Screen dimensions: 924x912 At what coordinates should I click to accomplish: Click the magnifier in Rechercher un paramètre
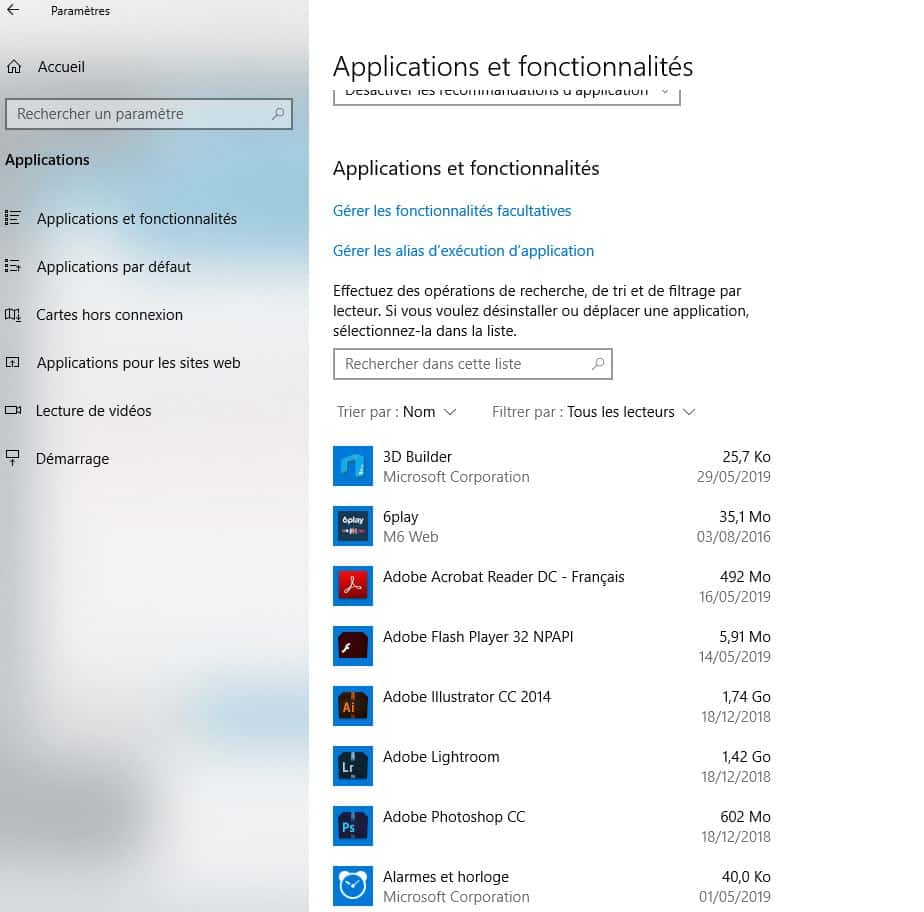pyautogui.click(x=278, y=113)
